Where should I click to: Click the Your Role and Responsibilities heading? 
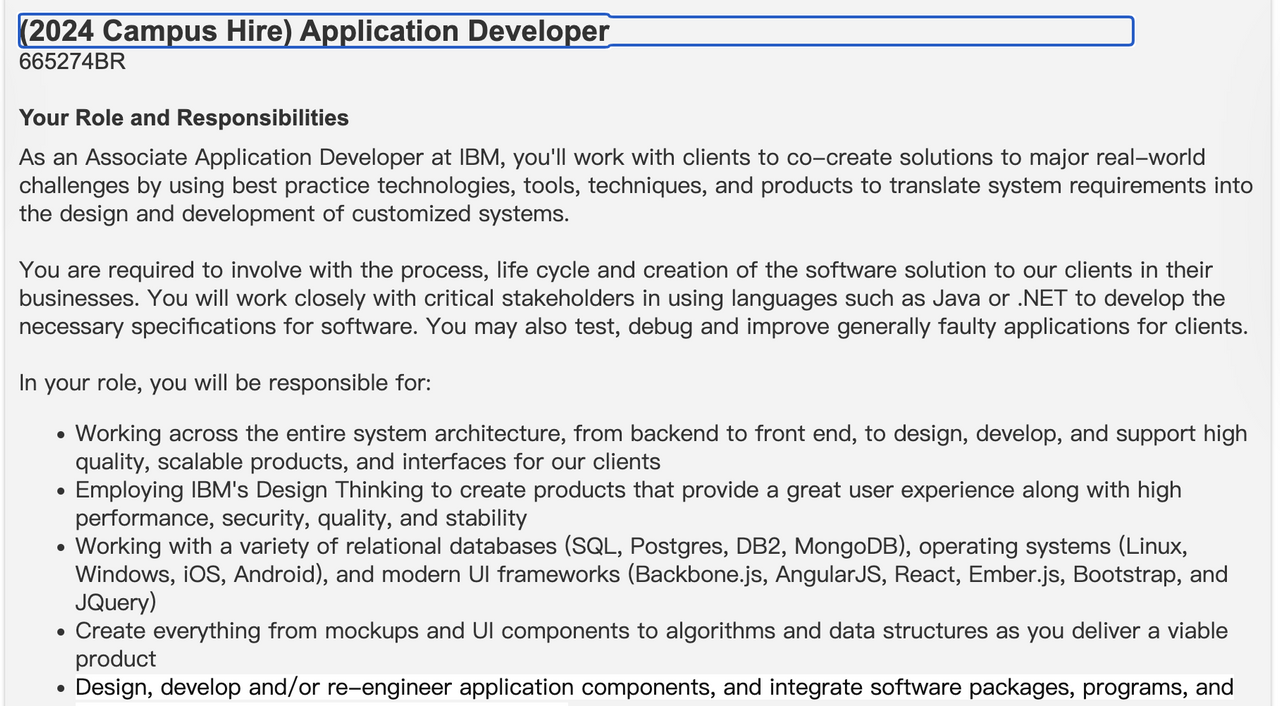(183, 117)
